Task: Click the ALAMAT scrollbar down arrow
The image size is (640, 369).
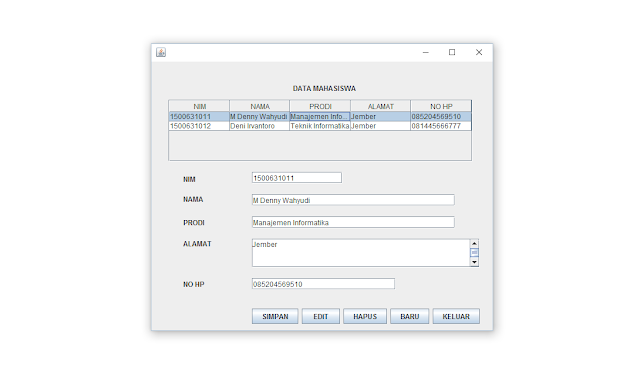Action: coord(474,262)
